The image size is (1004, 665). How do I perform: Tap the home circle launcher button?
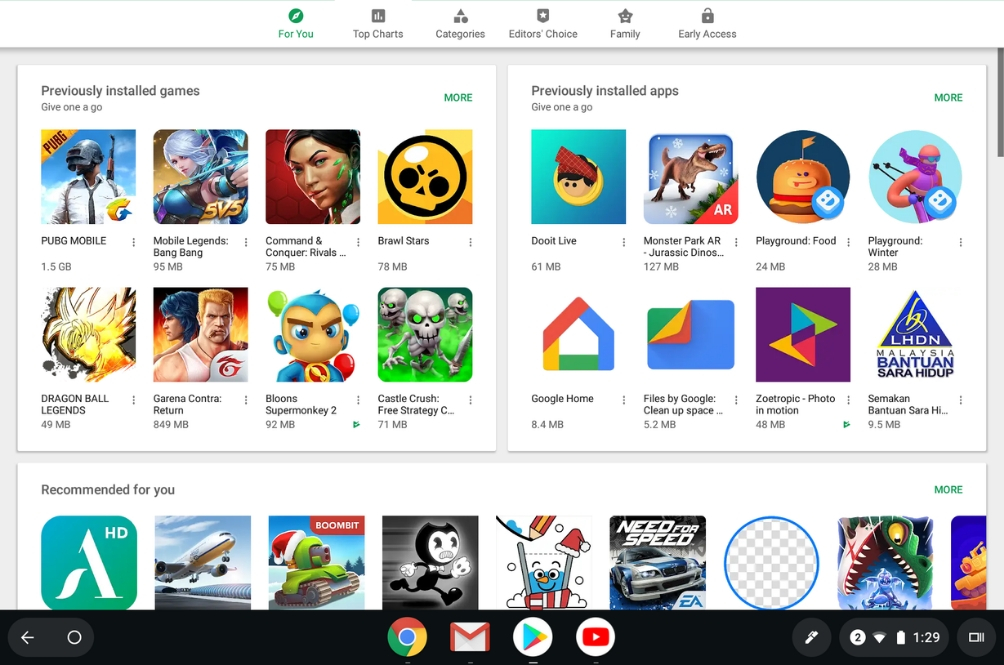[x=74, y=637]
